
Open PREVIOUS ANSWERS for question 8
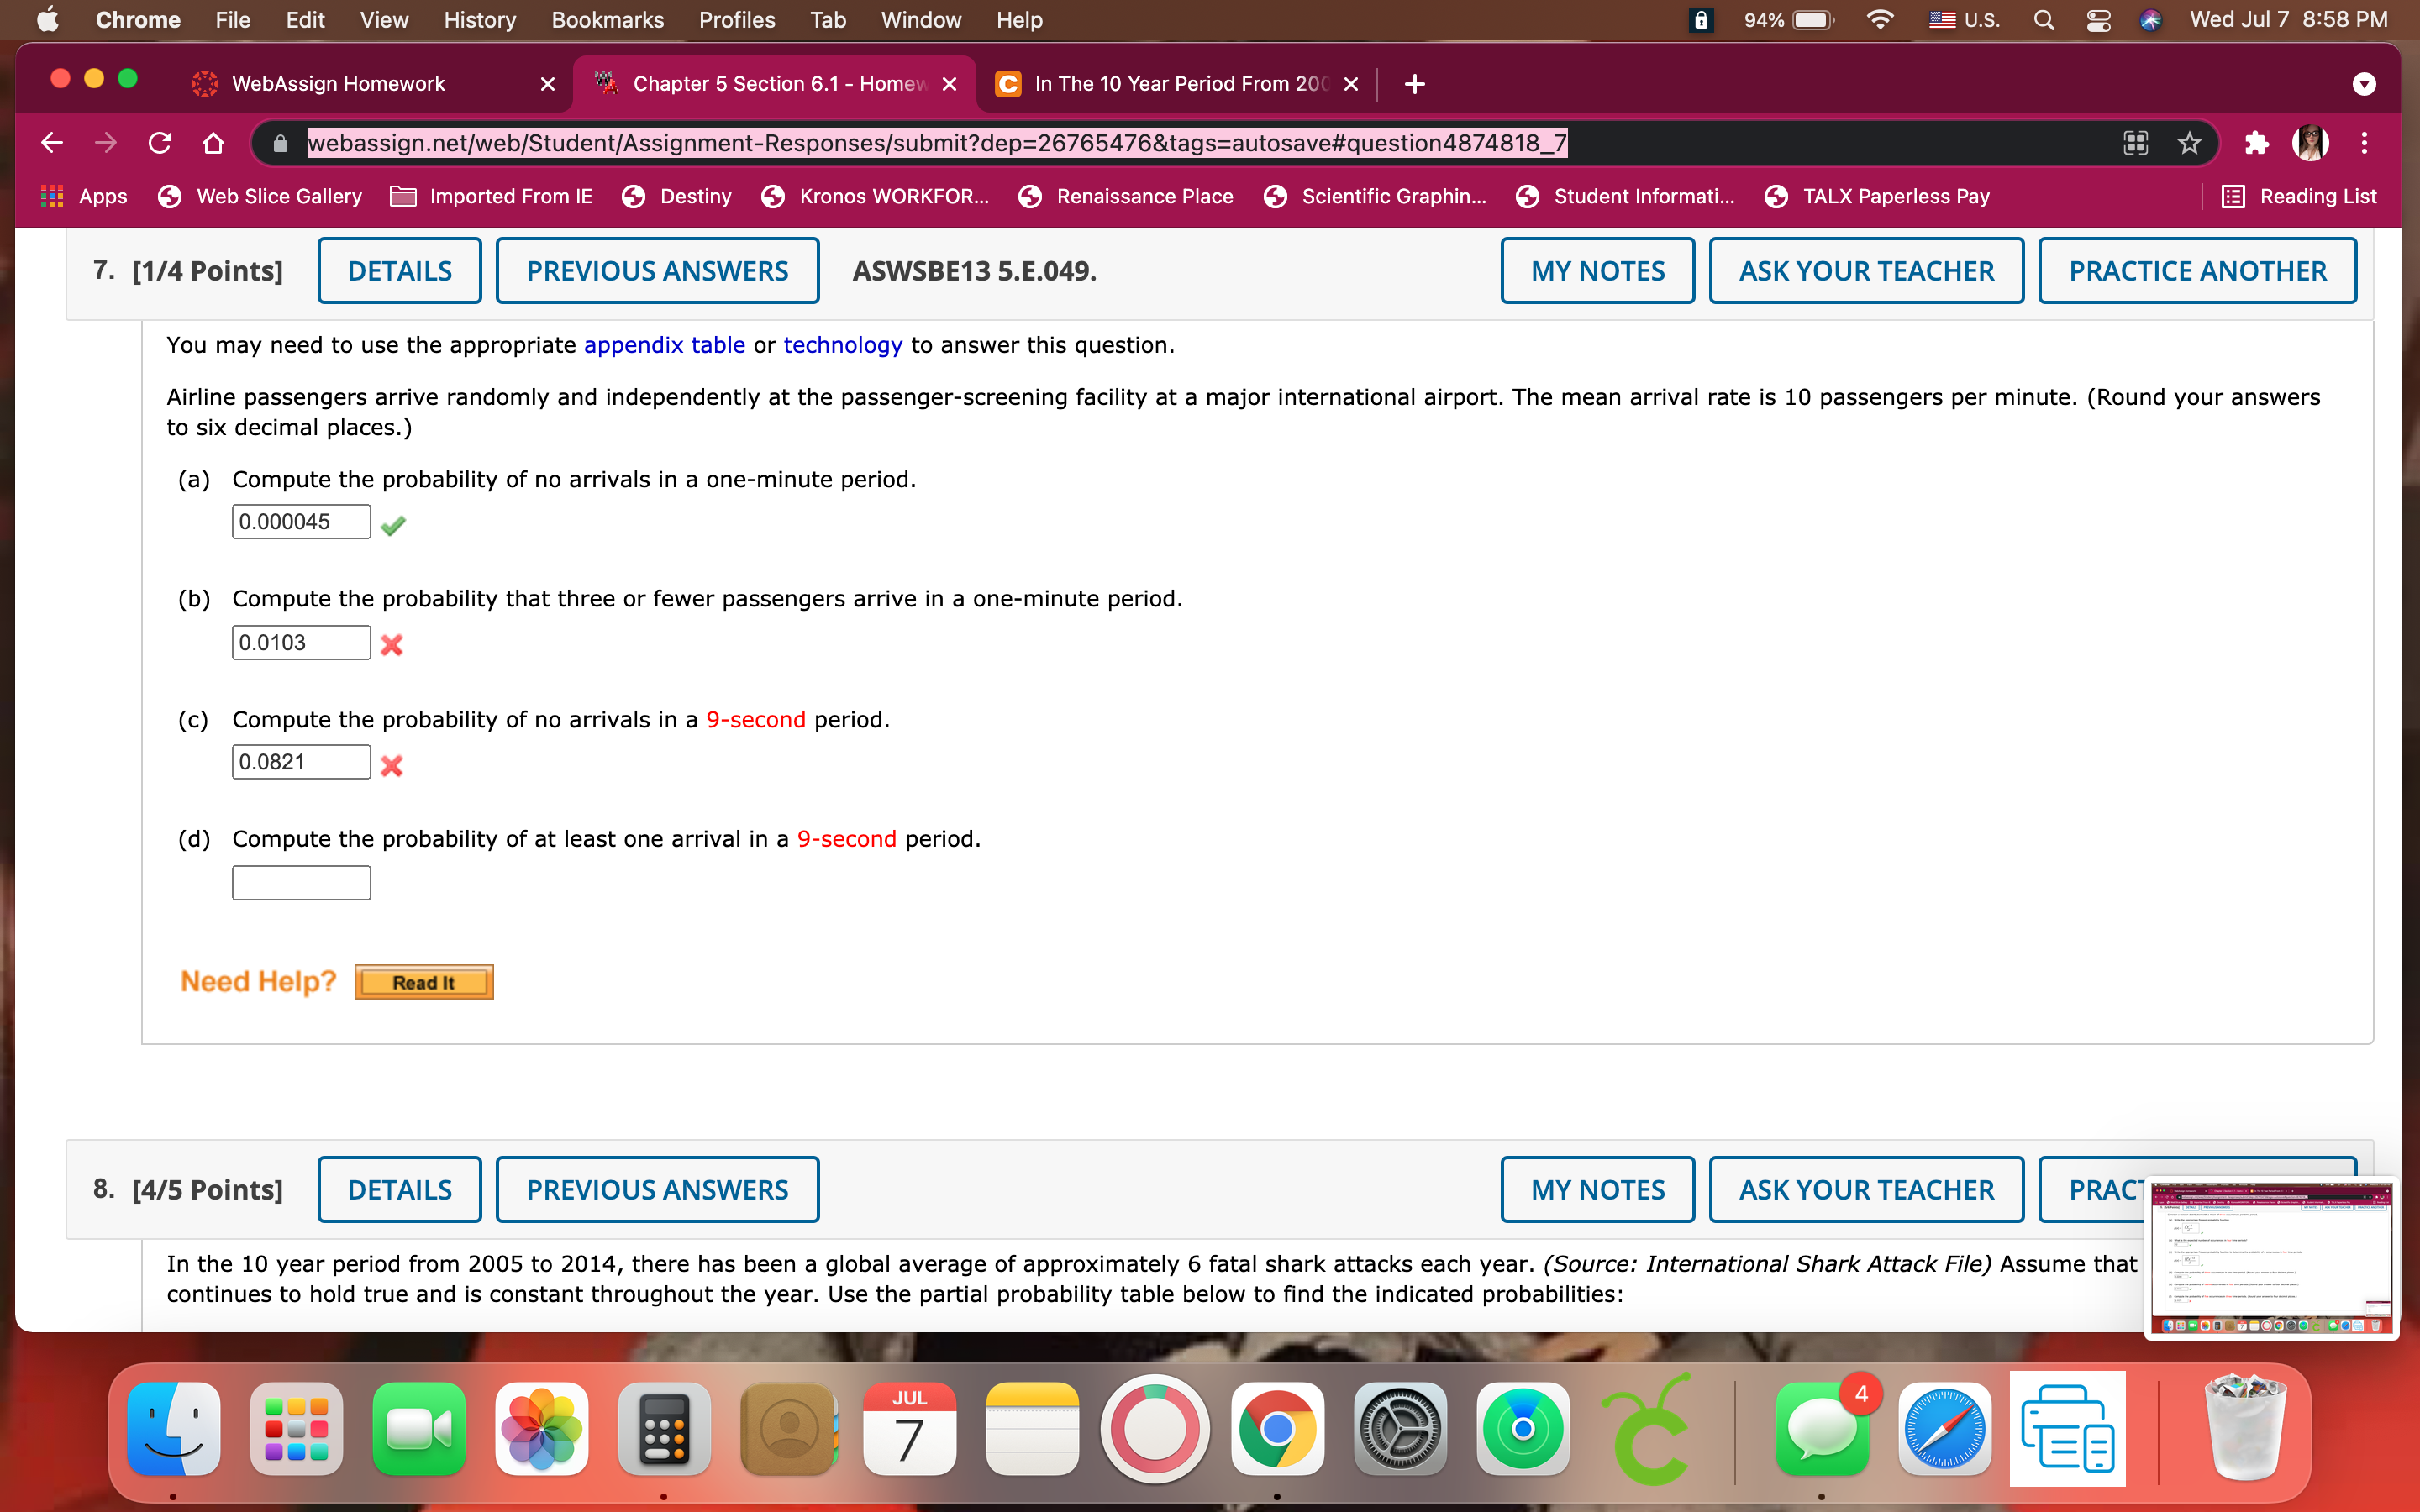(657, 1189)
